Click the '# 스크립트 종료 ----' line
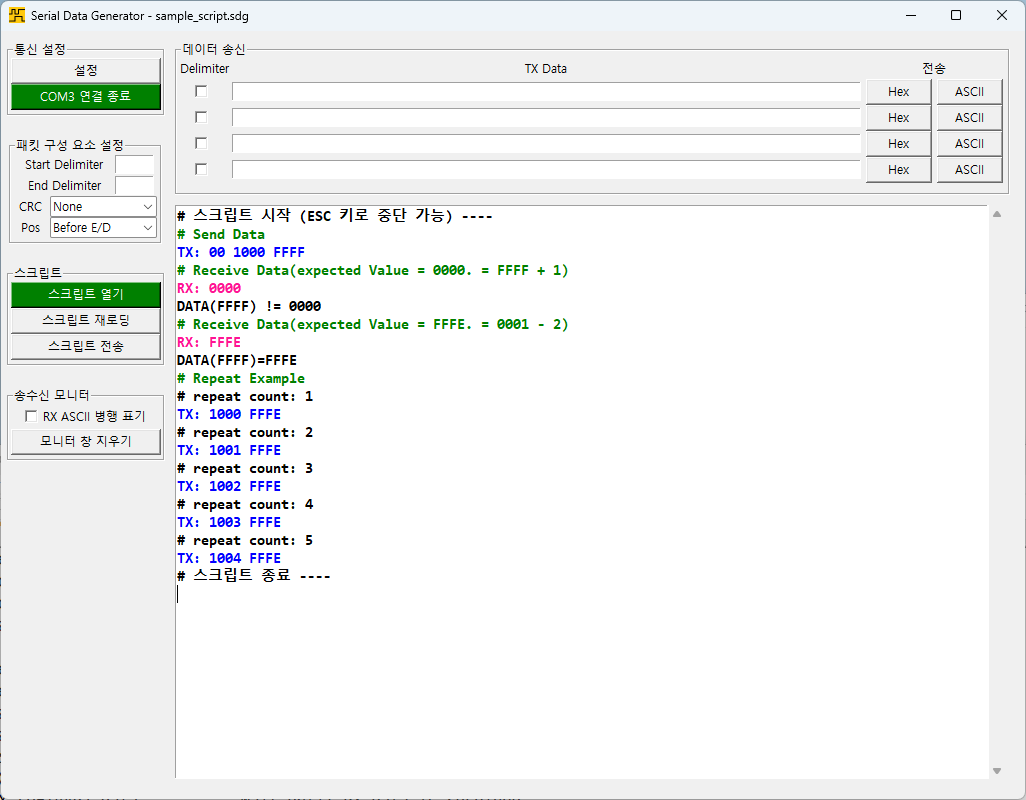This screenshot has width=1026, height=800. (254, 576)
